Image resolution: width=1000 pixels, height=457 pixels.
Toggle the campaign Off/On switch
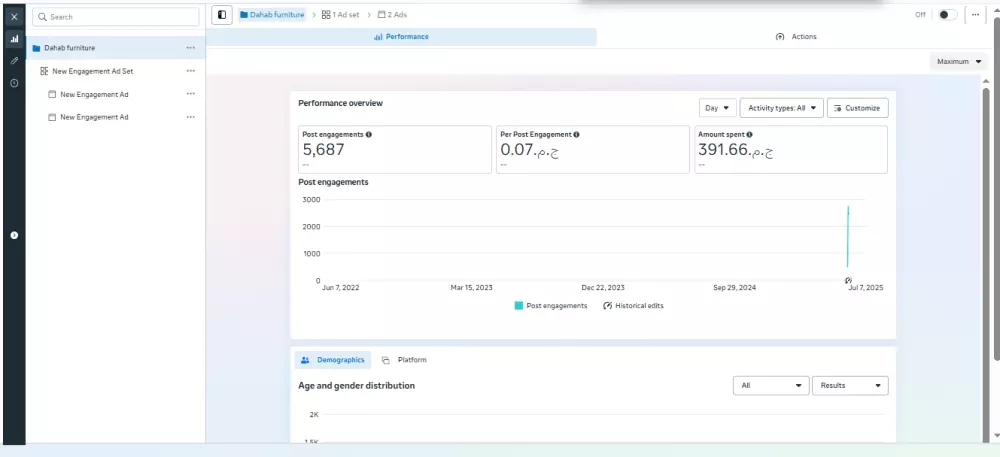click(947, 15)
